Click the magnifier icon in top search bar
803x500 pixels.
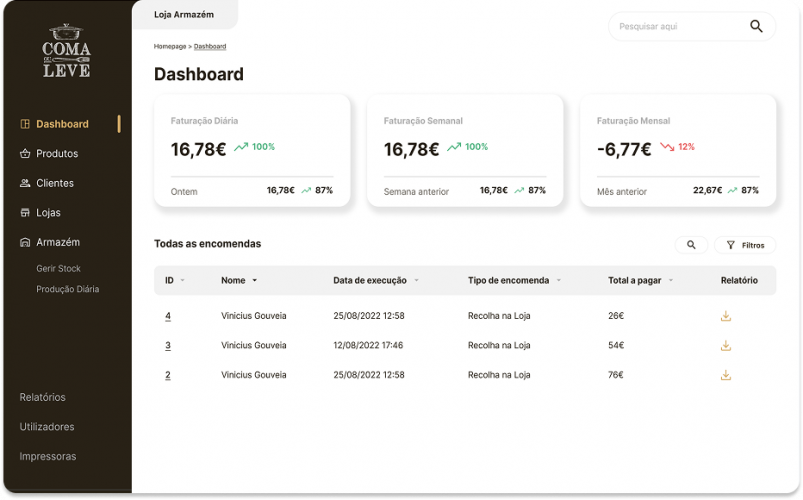(x=756, y=26)
